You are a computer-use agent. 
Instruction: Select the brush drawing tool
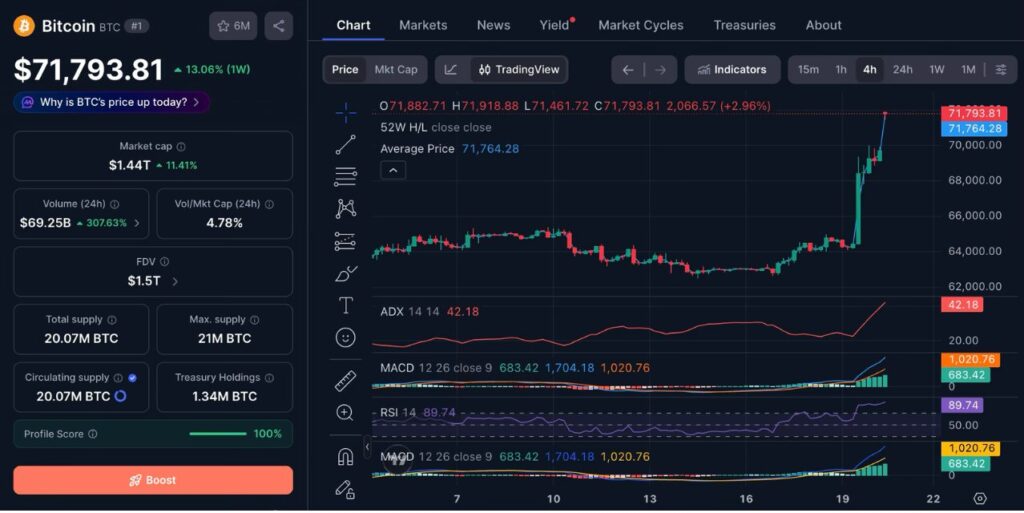345,273
